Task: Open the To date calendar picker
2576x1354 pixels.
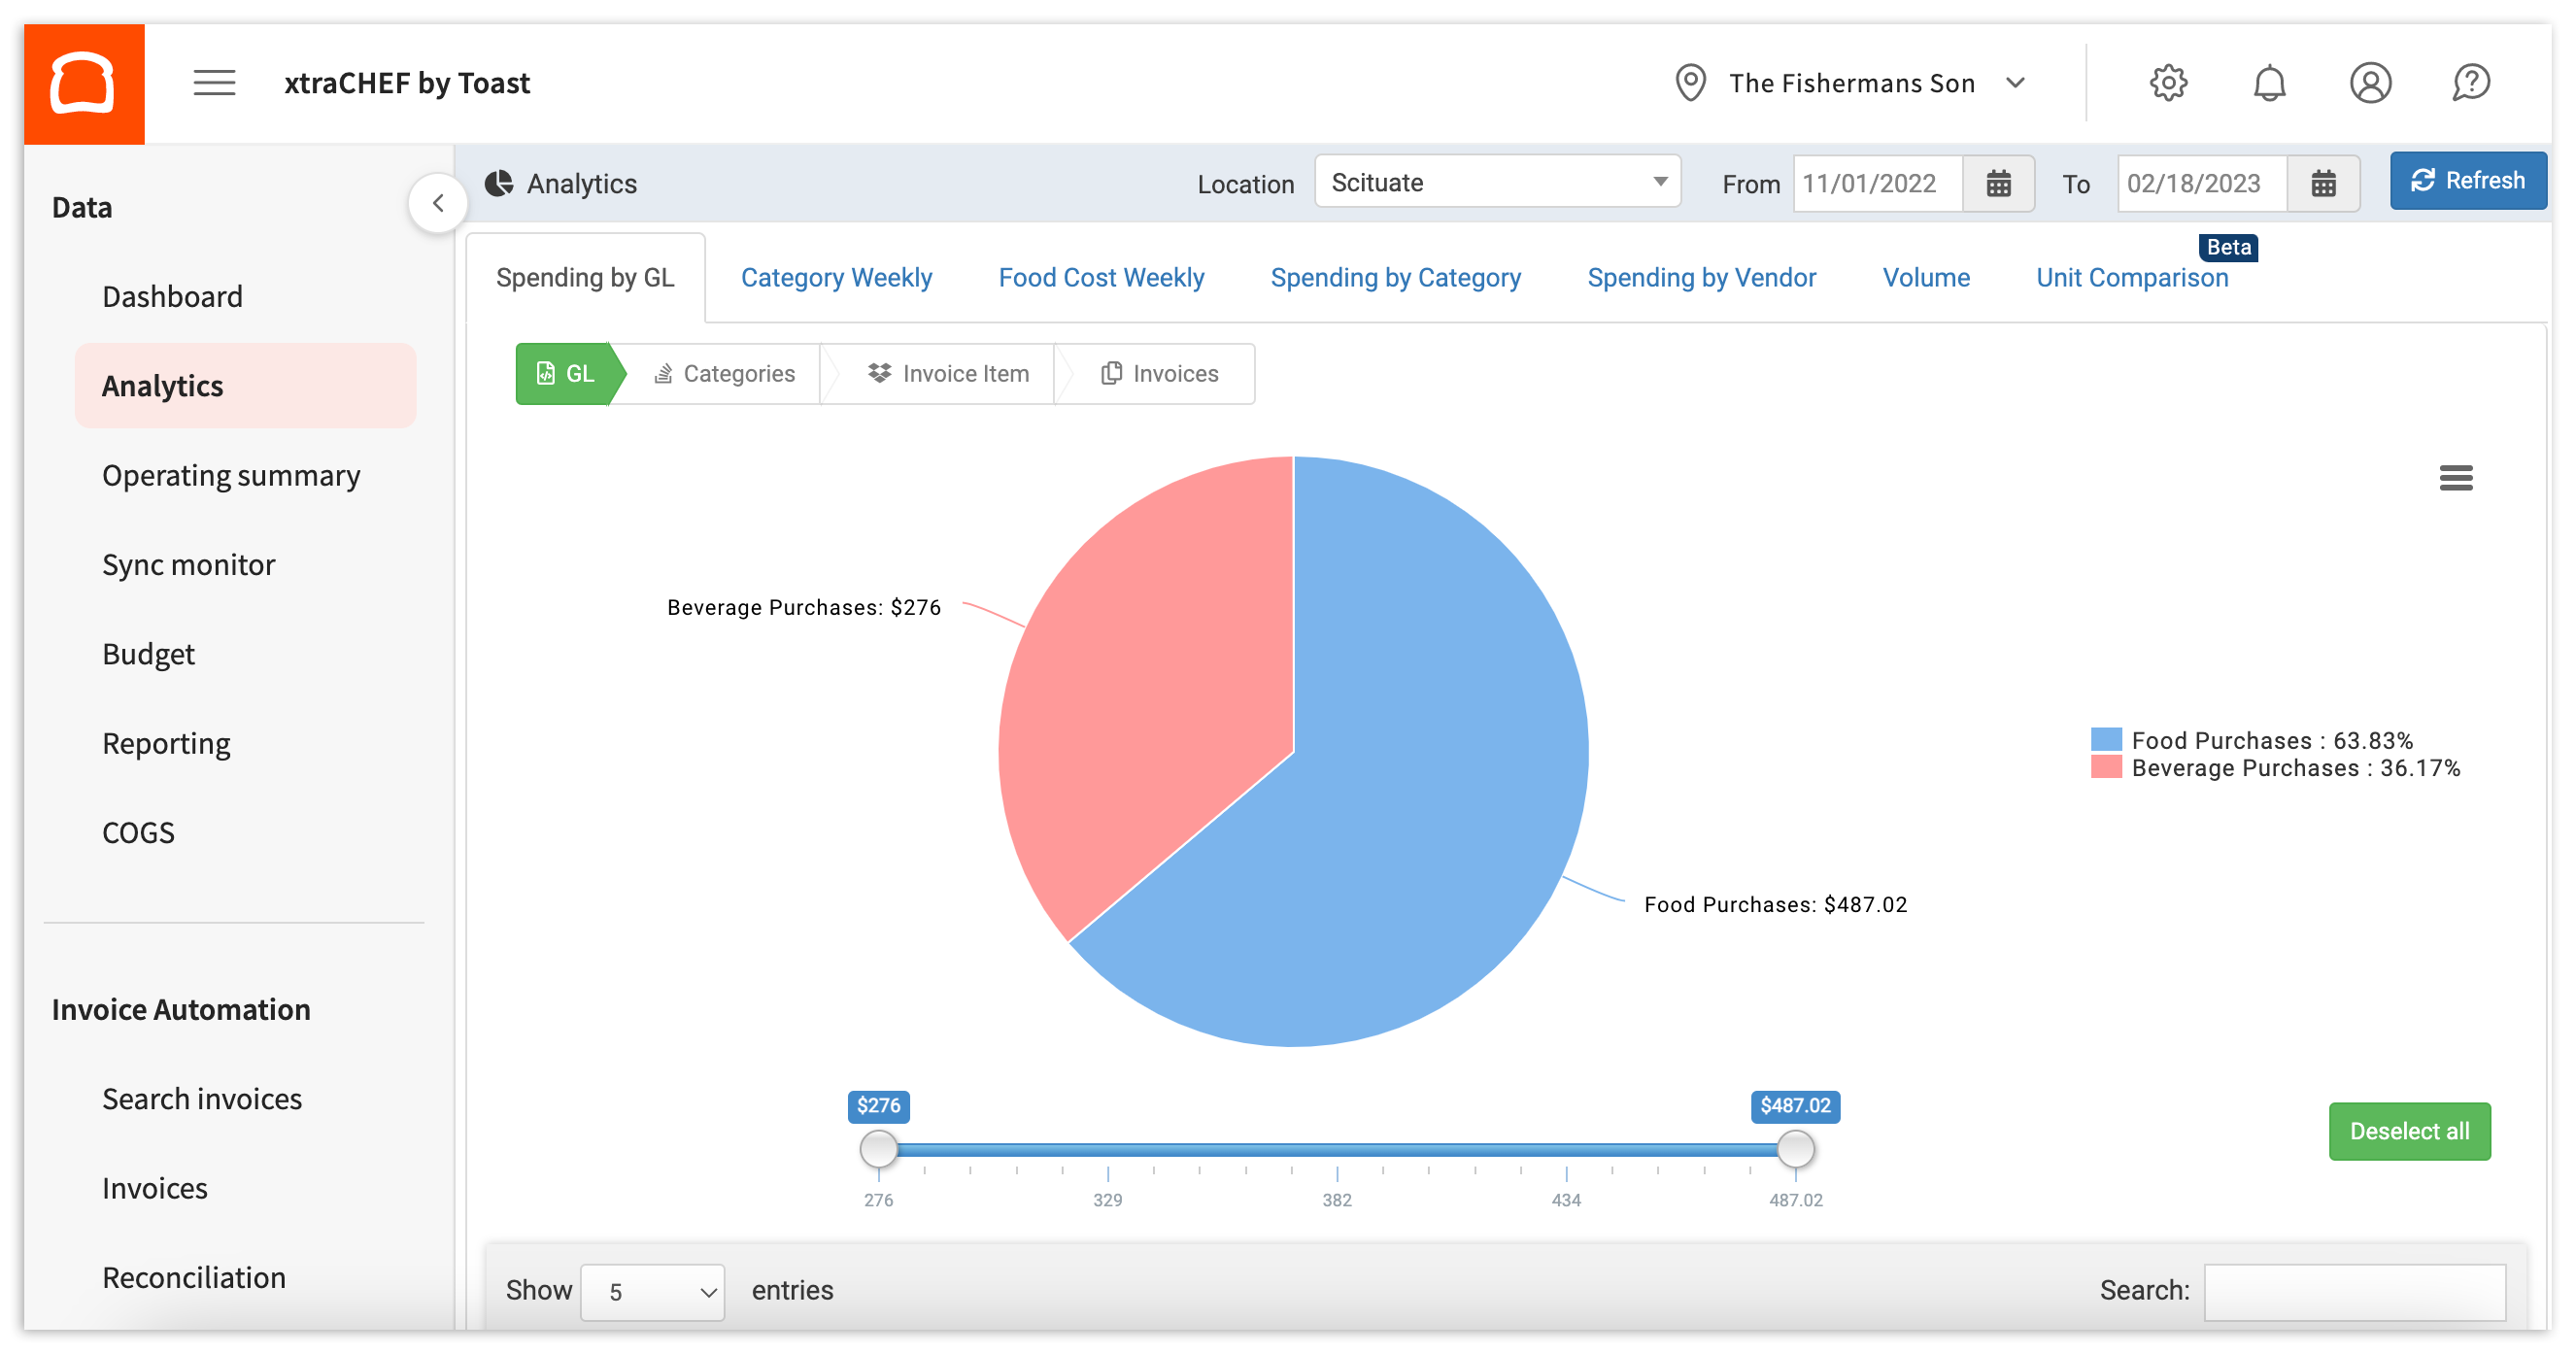Action: [x=2324, y=183]
